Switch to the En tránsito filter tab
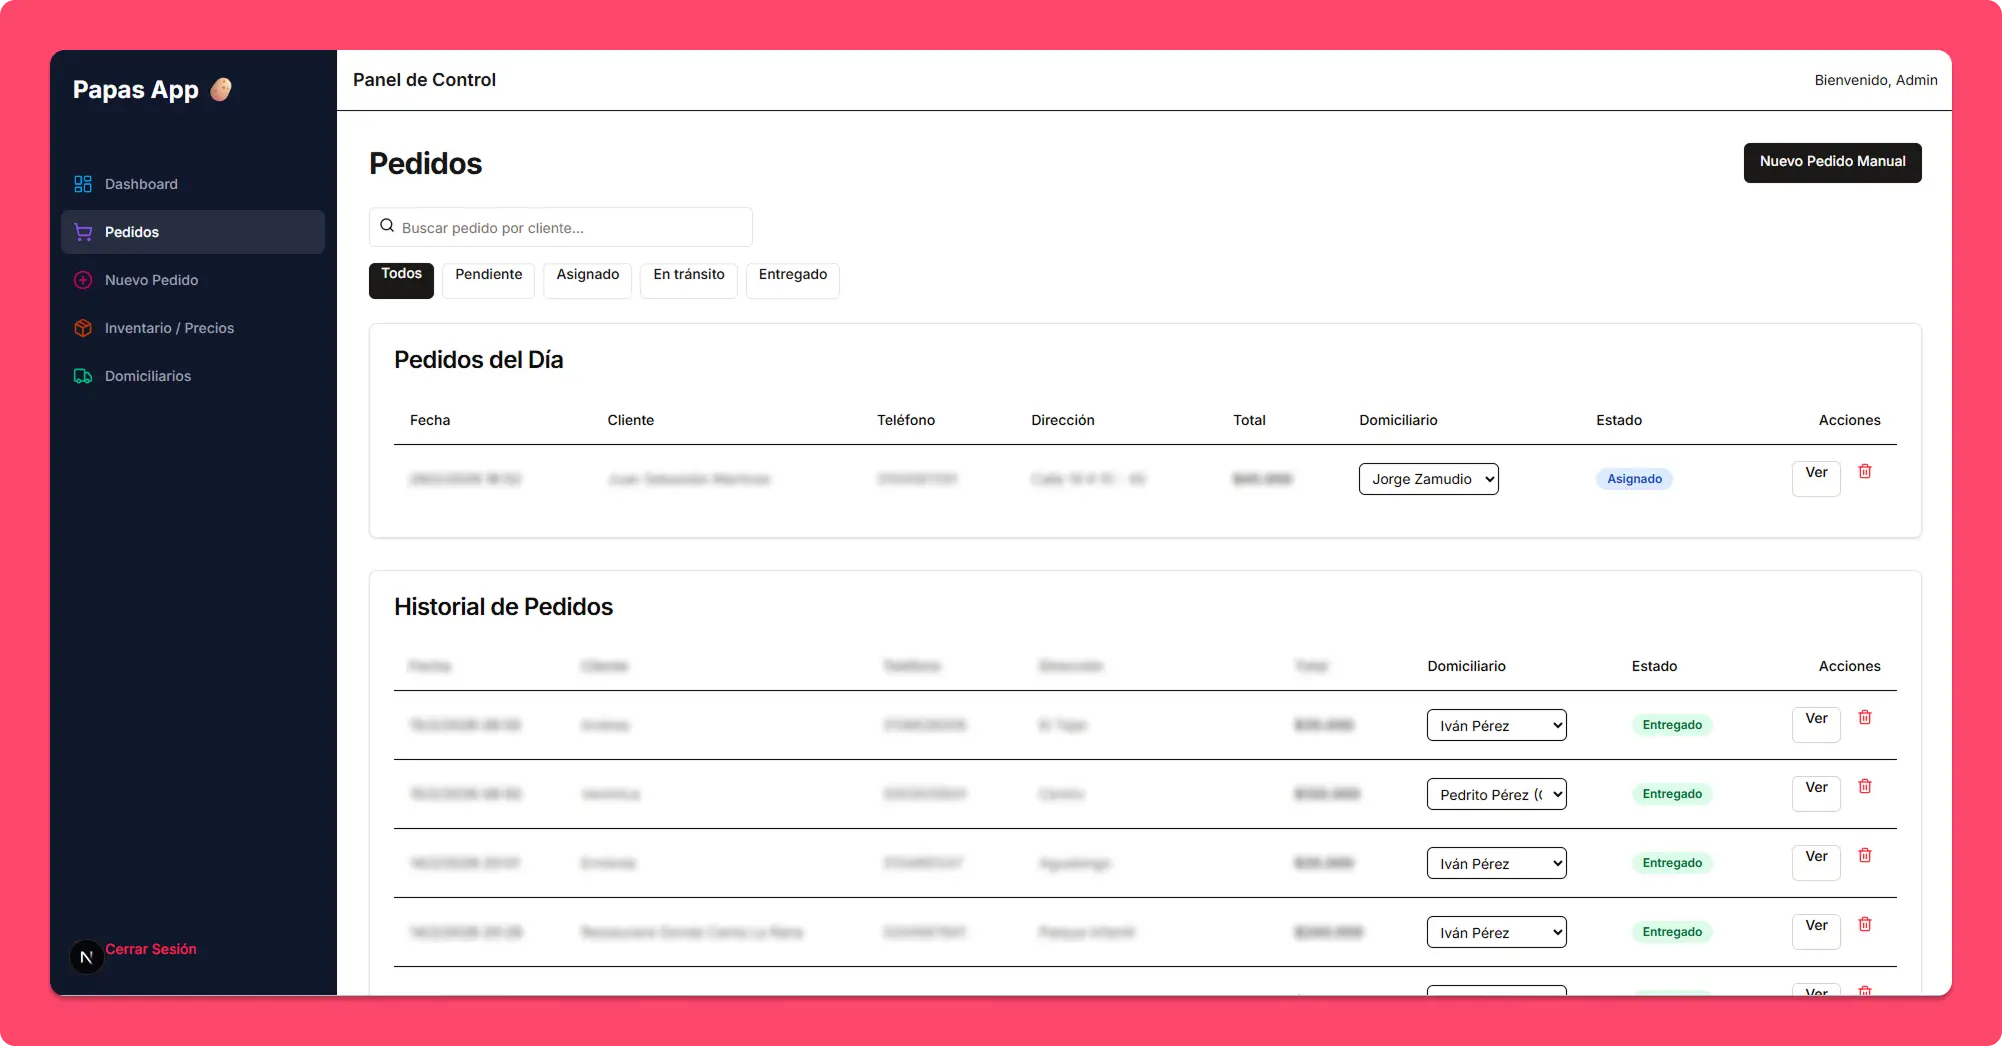This screenshot has width=2002, height=1046. click(688, 280)
